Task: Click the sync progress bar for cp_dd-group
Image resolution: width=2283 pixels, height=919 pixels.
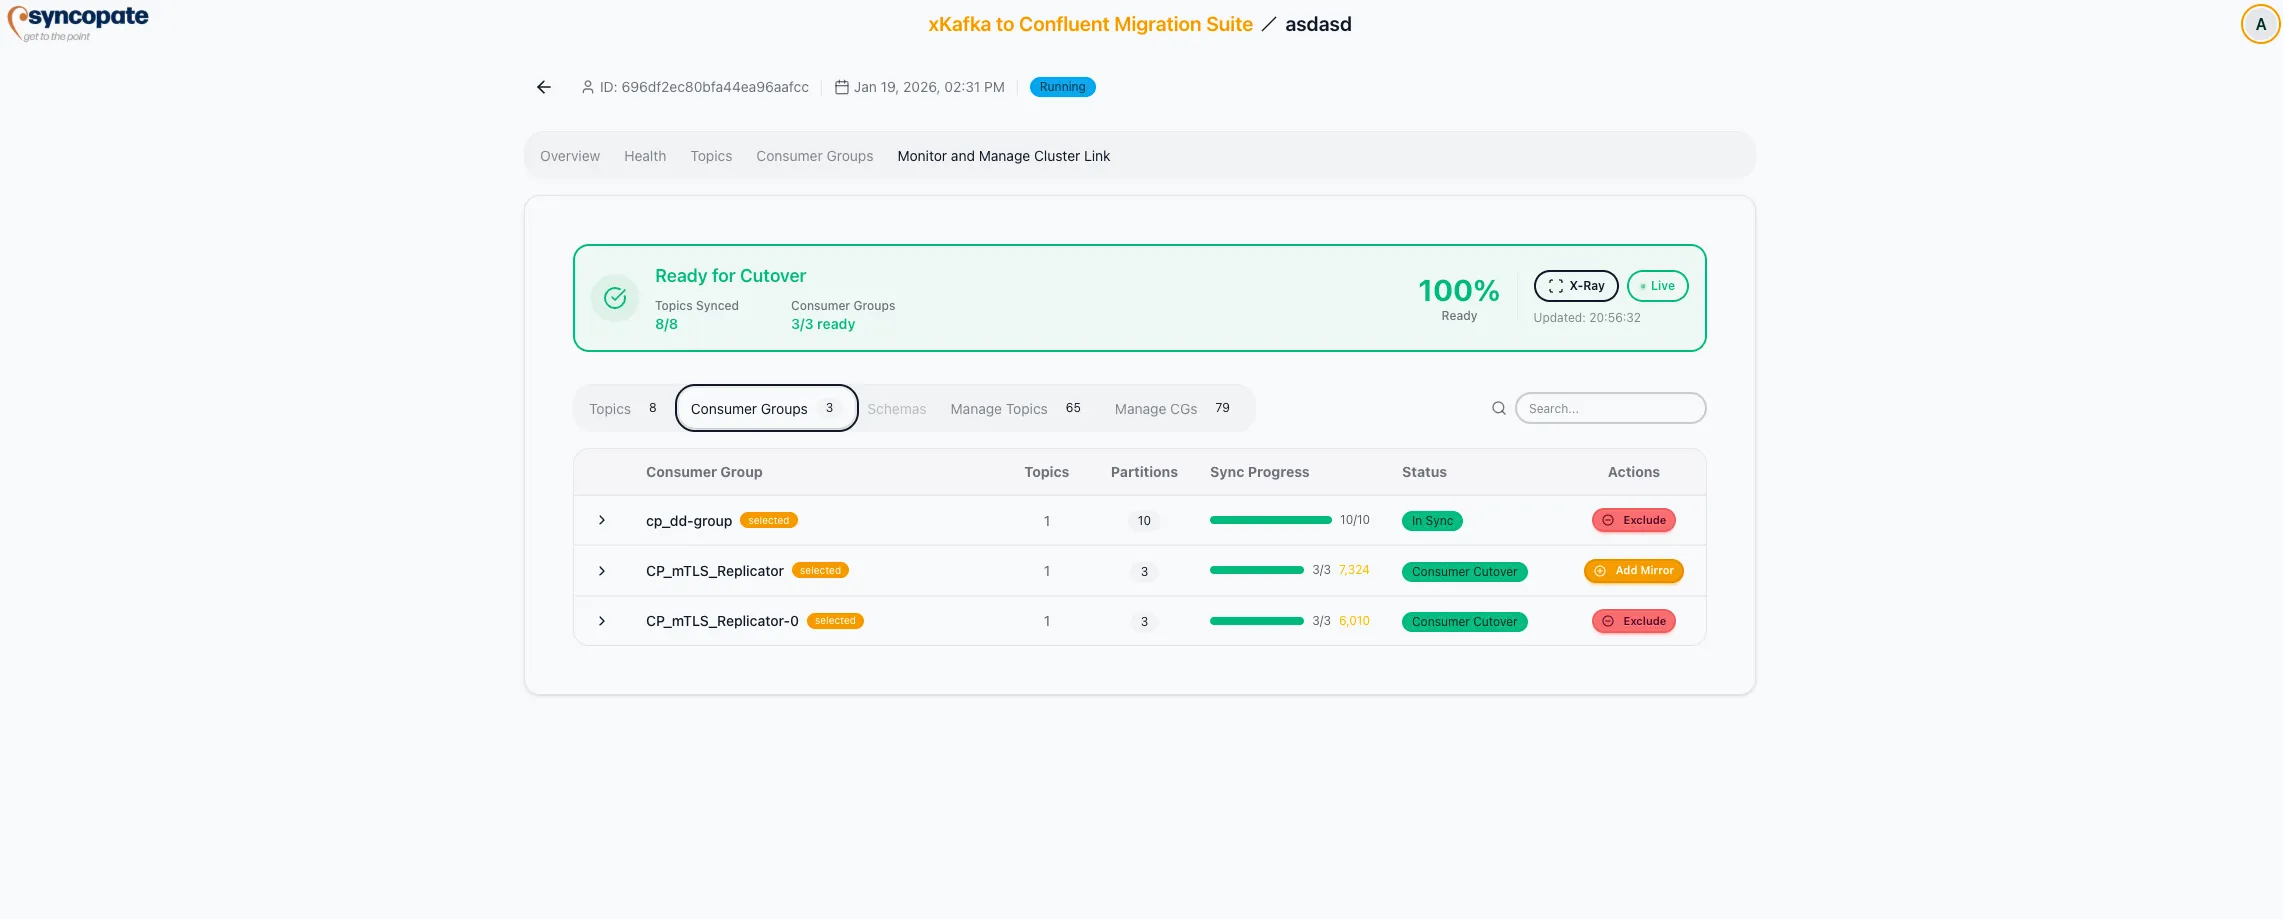Action: point(1270,520)
